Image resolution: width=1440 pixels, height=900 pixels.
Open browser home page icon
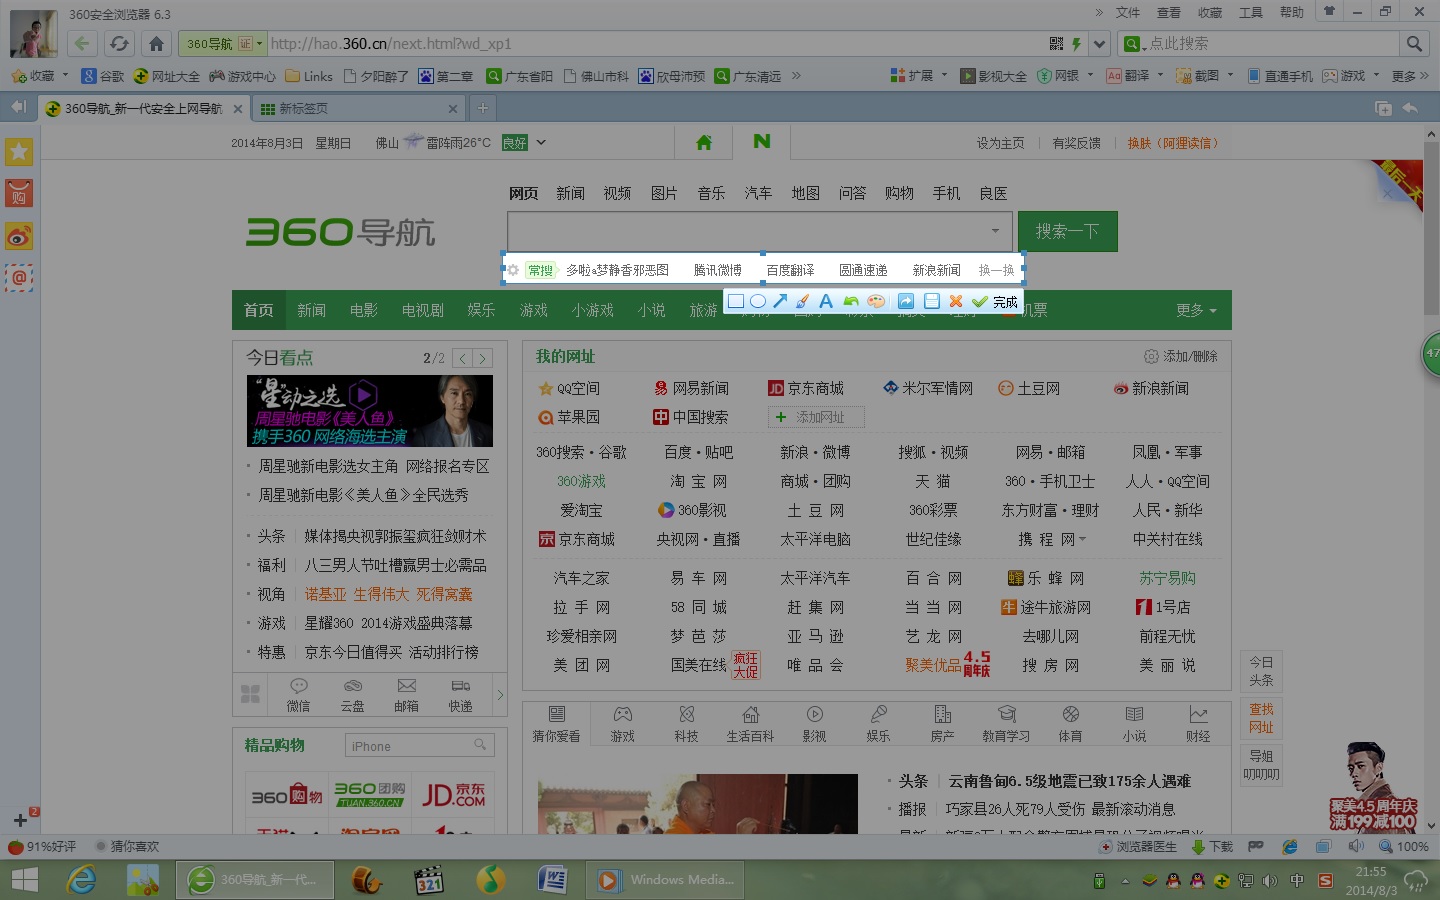point(156,44)
